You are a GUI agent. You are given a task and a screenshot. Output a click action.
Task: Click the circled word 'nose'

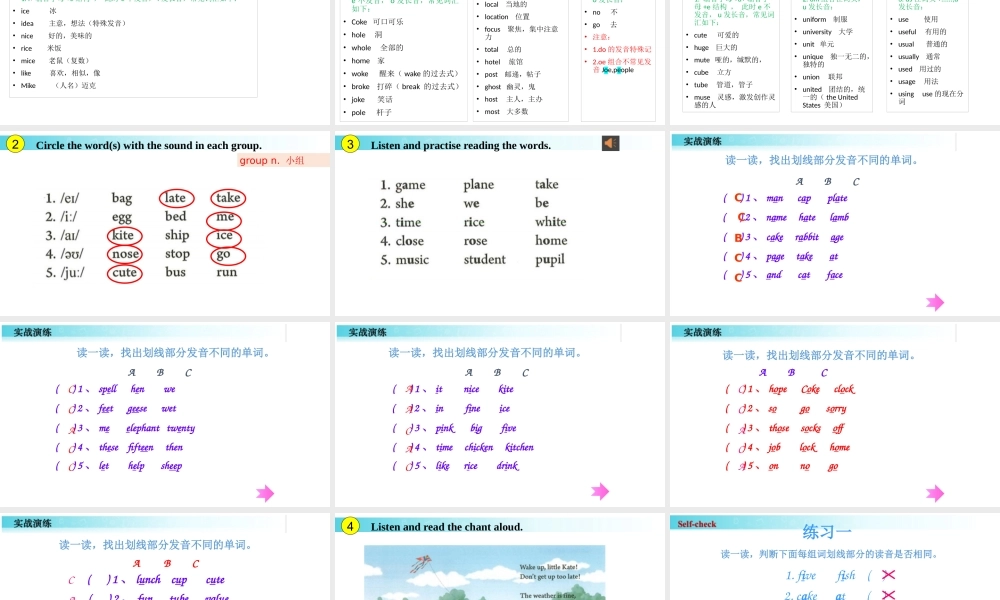tap(125, 254)
